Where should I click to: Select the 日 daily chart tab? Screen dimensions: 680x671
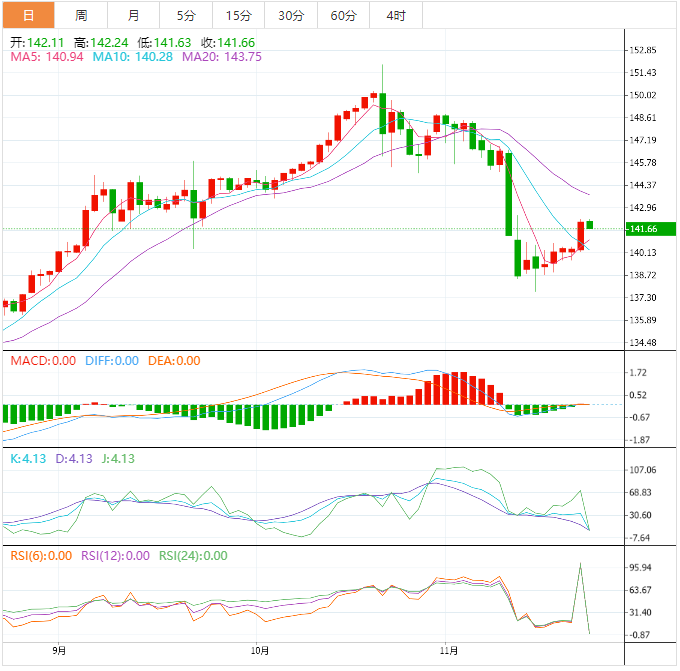[28, 15]
